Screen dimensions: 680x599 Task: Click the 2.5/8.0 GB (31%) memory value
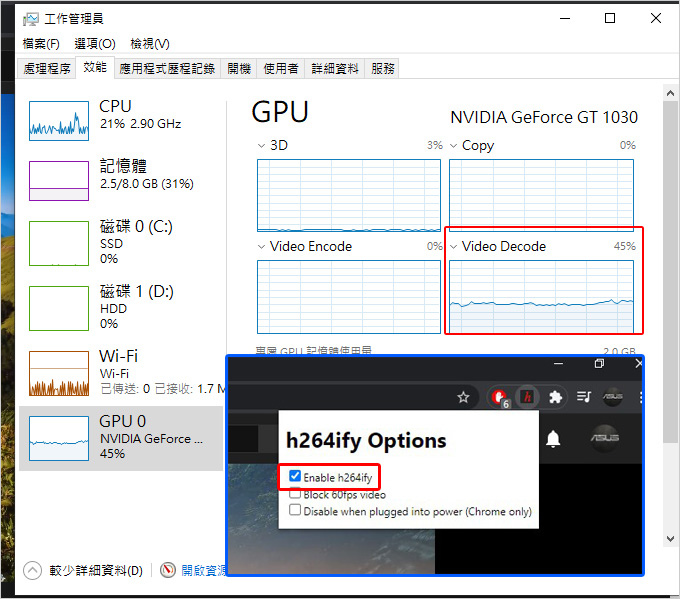click(147, 184)
